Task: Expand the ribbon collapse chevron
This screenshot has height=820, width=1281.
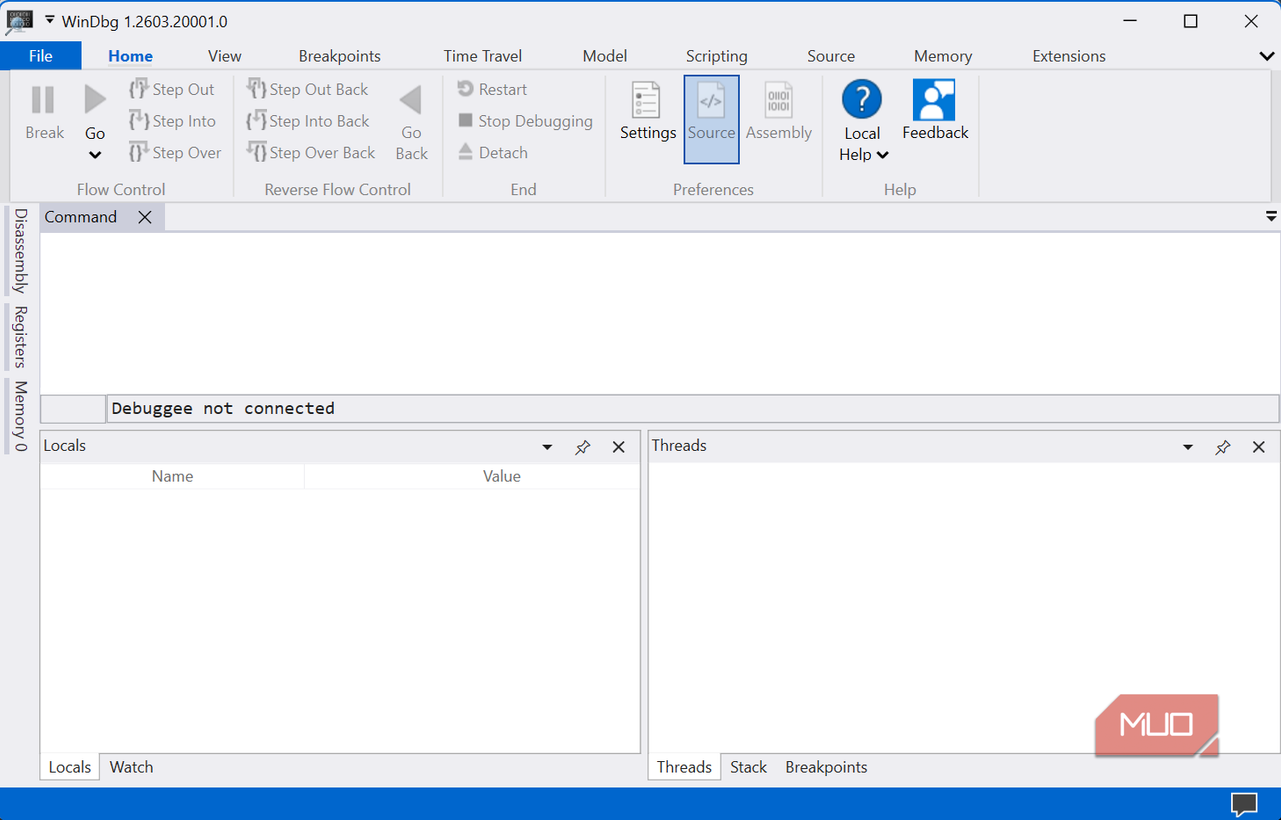Action: pos(1267,56)
